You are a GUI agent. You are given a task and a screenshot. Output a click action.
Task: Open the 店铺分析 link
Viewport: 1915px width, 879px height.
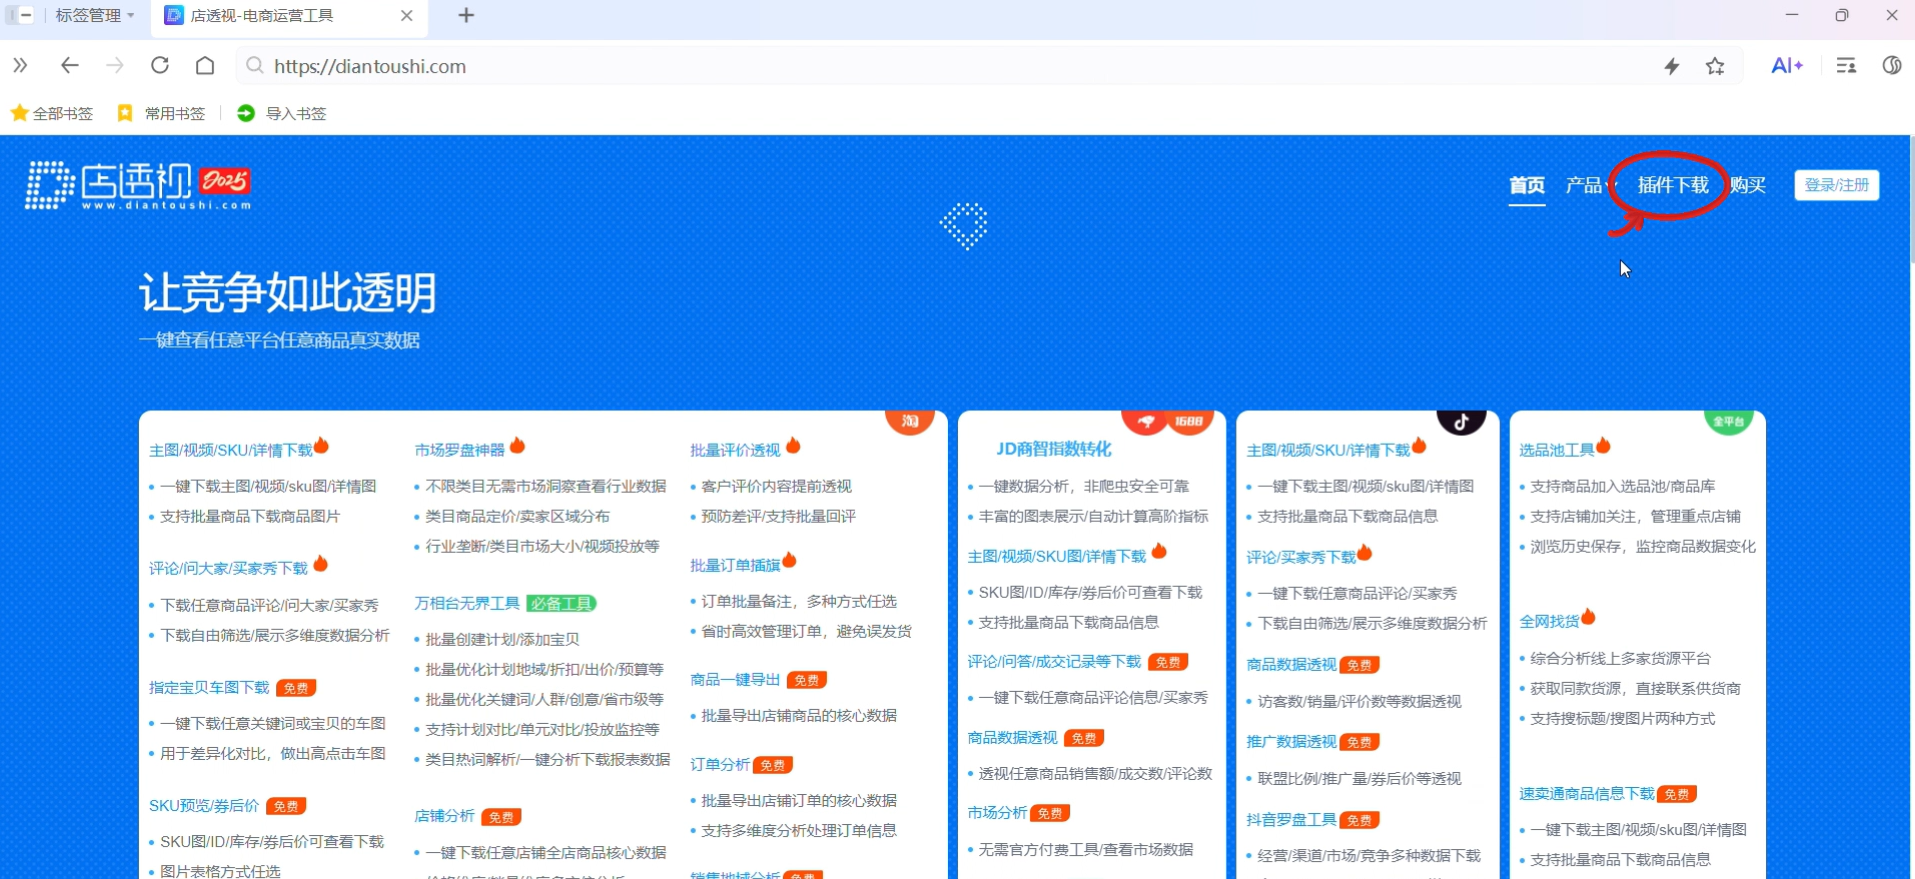pos(445,816)
